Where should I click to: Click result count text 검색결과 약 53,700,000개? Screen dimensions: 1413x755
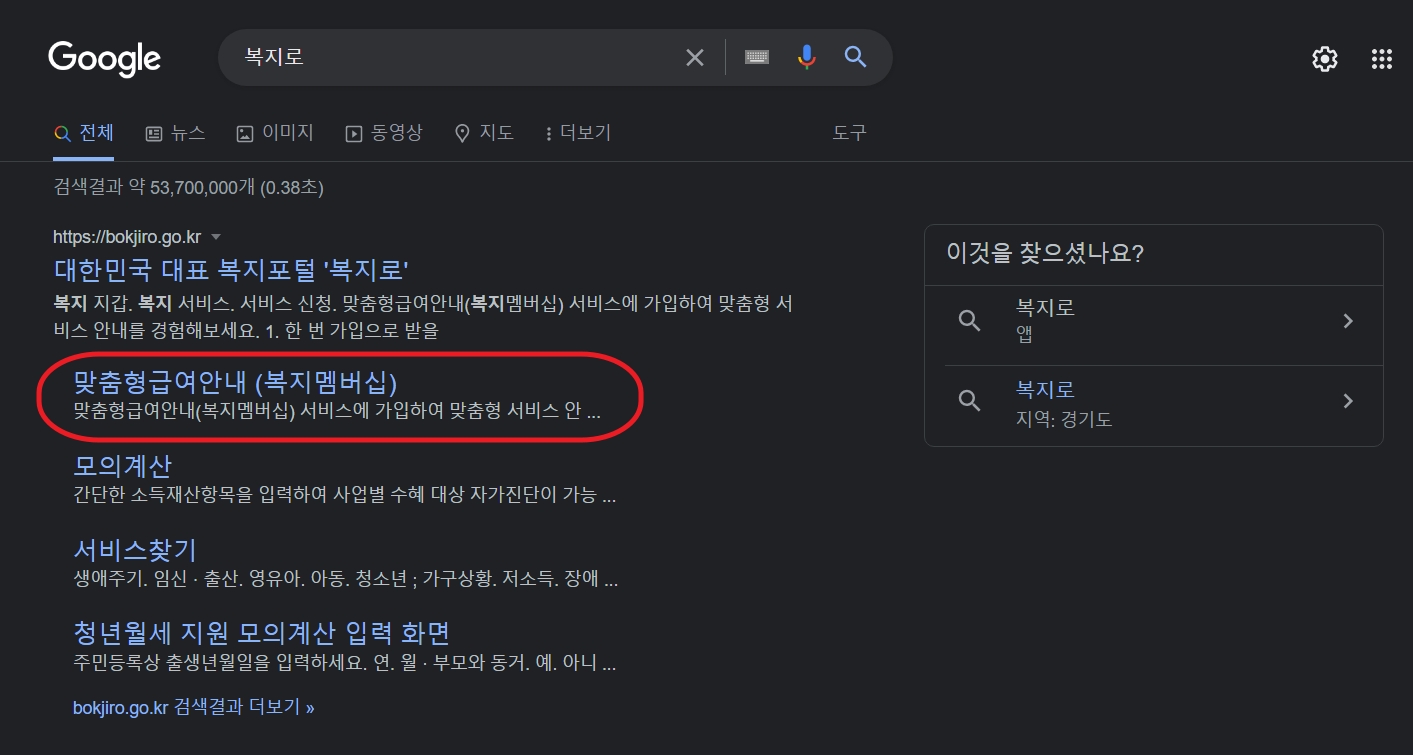pos(188,187)
